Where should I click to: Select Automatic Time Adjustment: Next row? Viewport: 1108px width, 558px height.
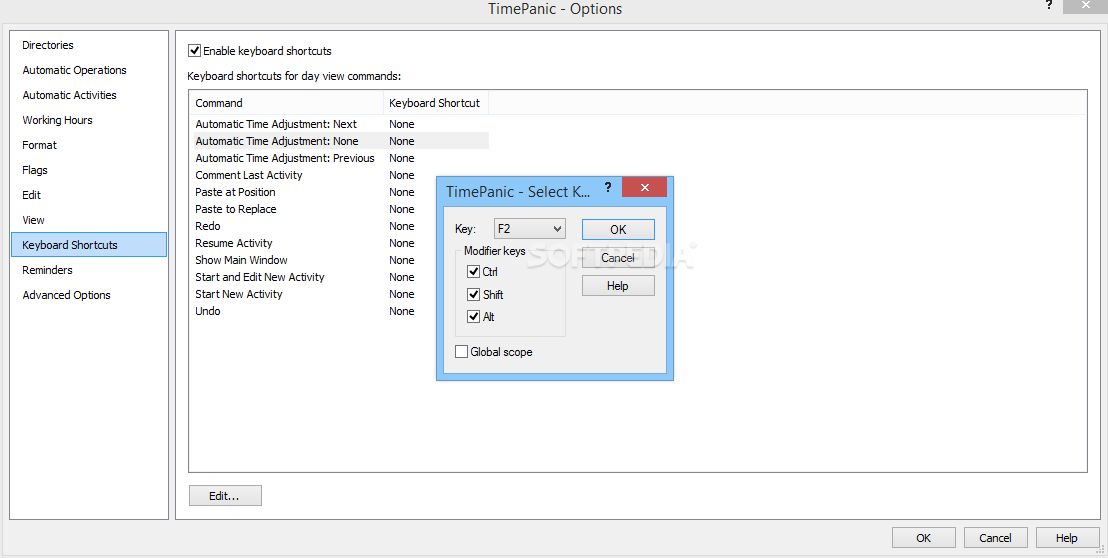pyautogui.click(x=341, y=124)
